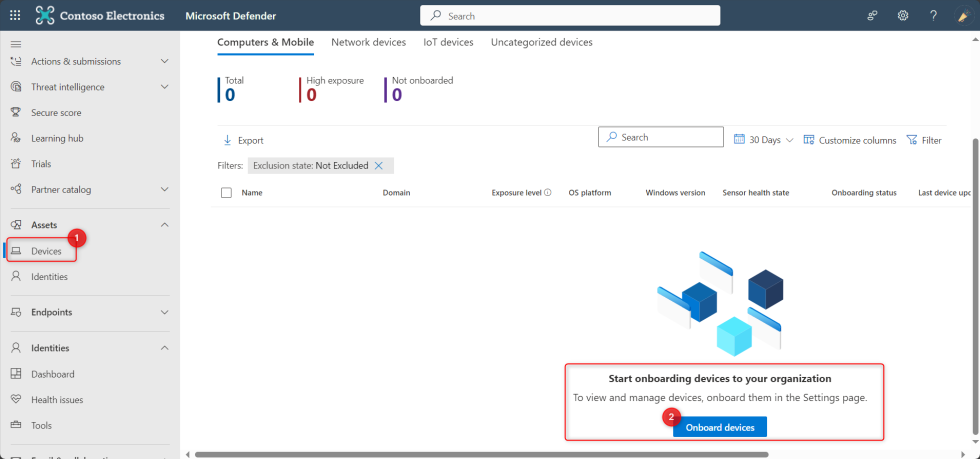This screenshot has height=459, width=980.
Task: Switch to the IoT devices tab
Action: point(448,43)
